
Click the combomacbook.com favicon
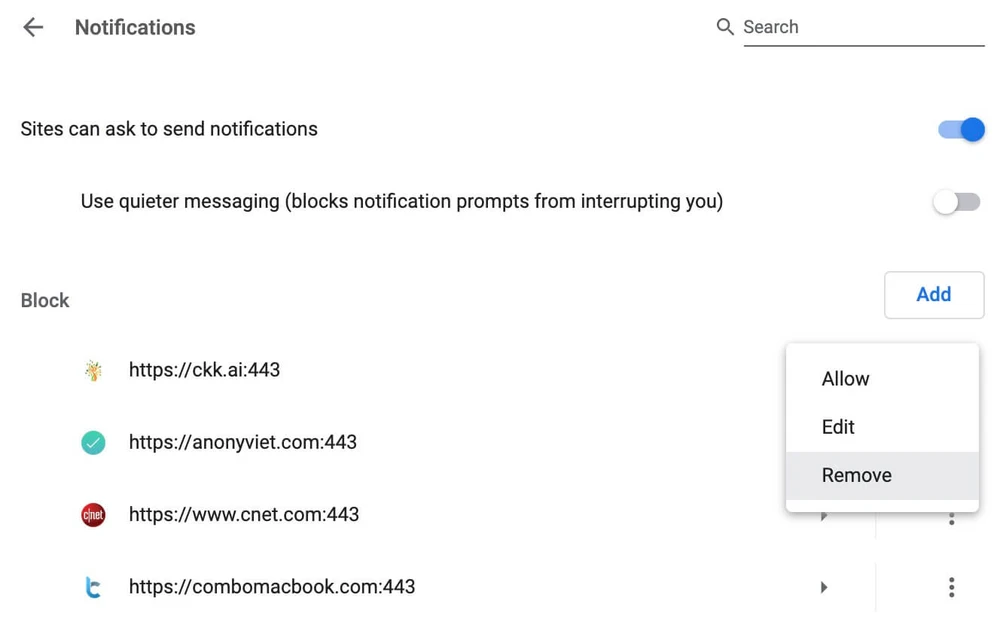93,588
